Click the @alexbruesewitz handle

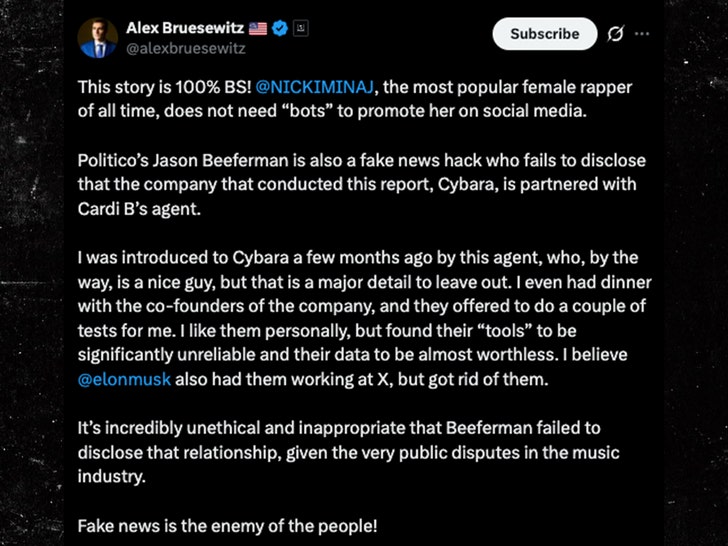[x=185, y=47]
